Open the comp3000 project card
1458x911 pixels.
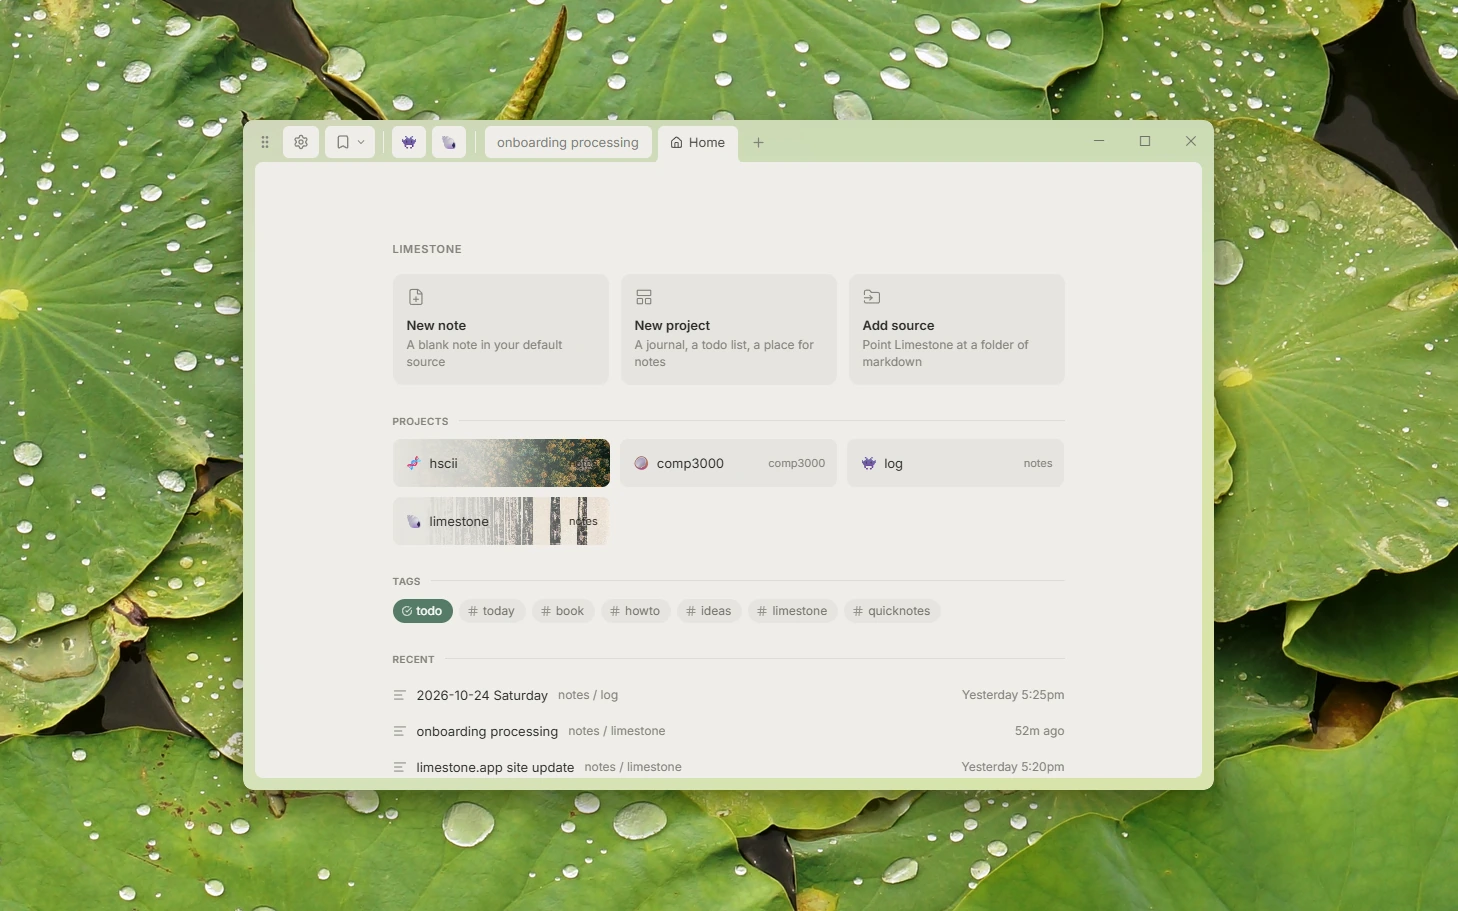[729, 463]
